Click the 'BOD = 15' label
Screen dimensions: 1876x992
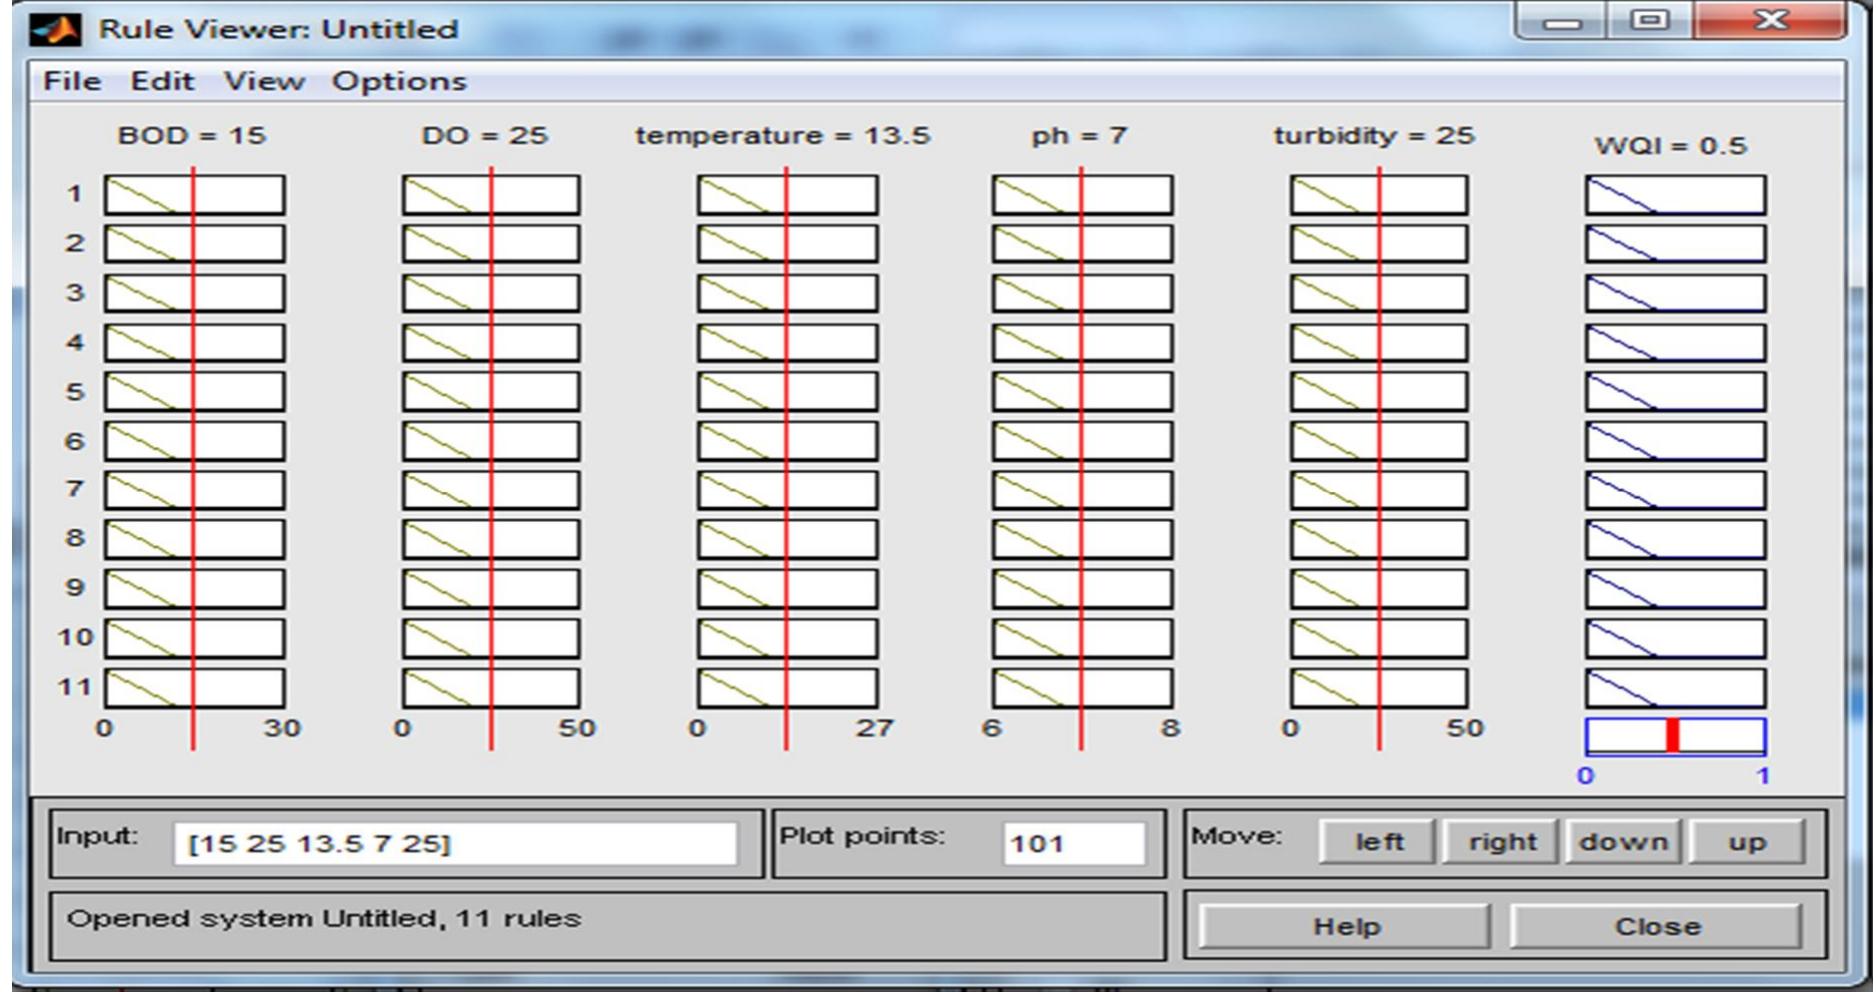click(192, 136)
